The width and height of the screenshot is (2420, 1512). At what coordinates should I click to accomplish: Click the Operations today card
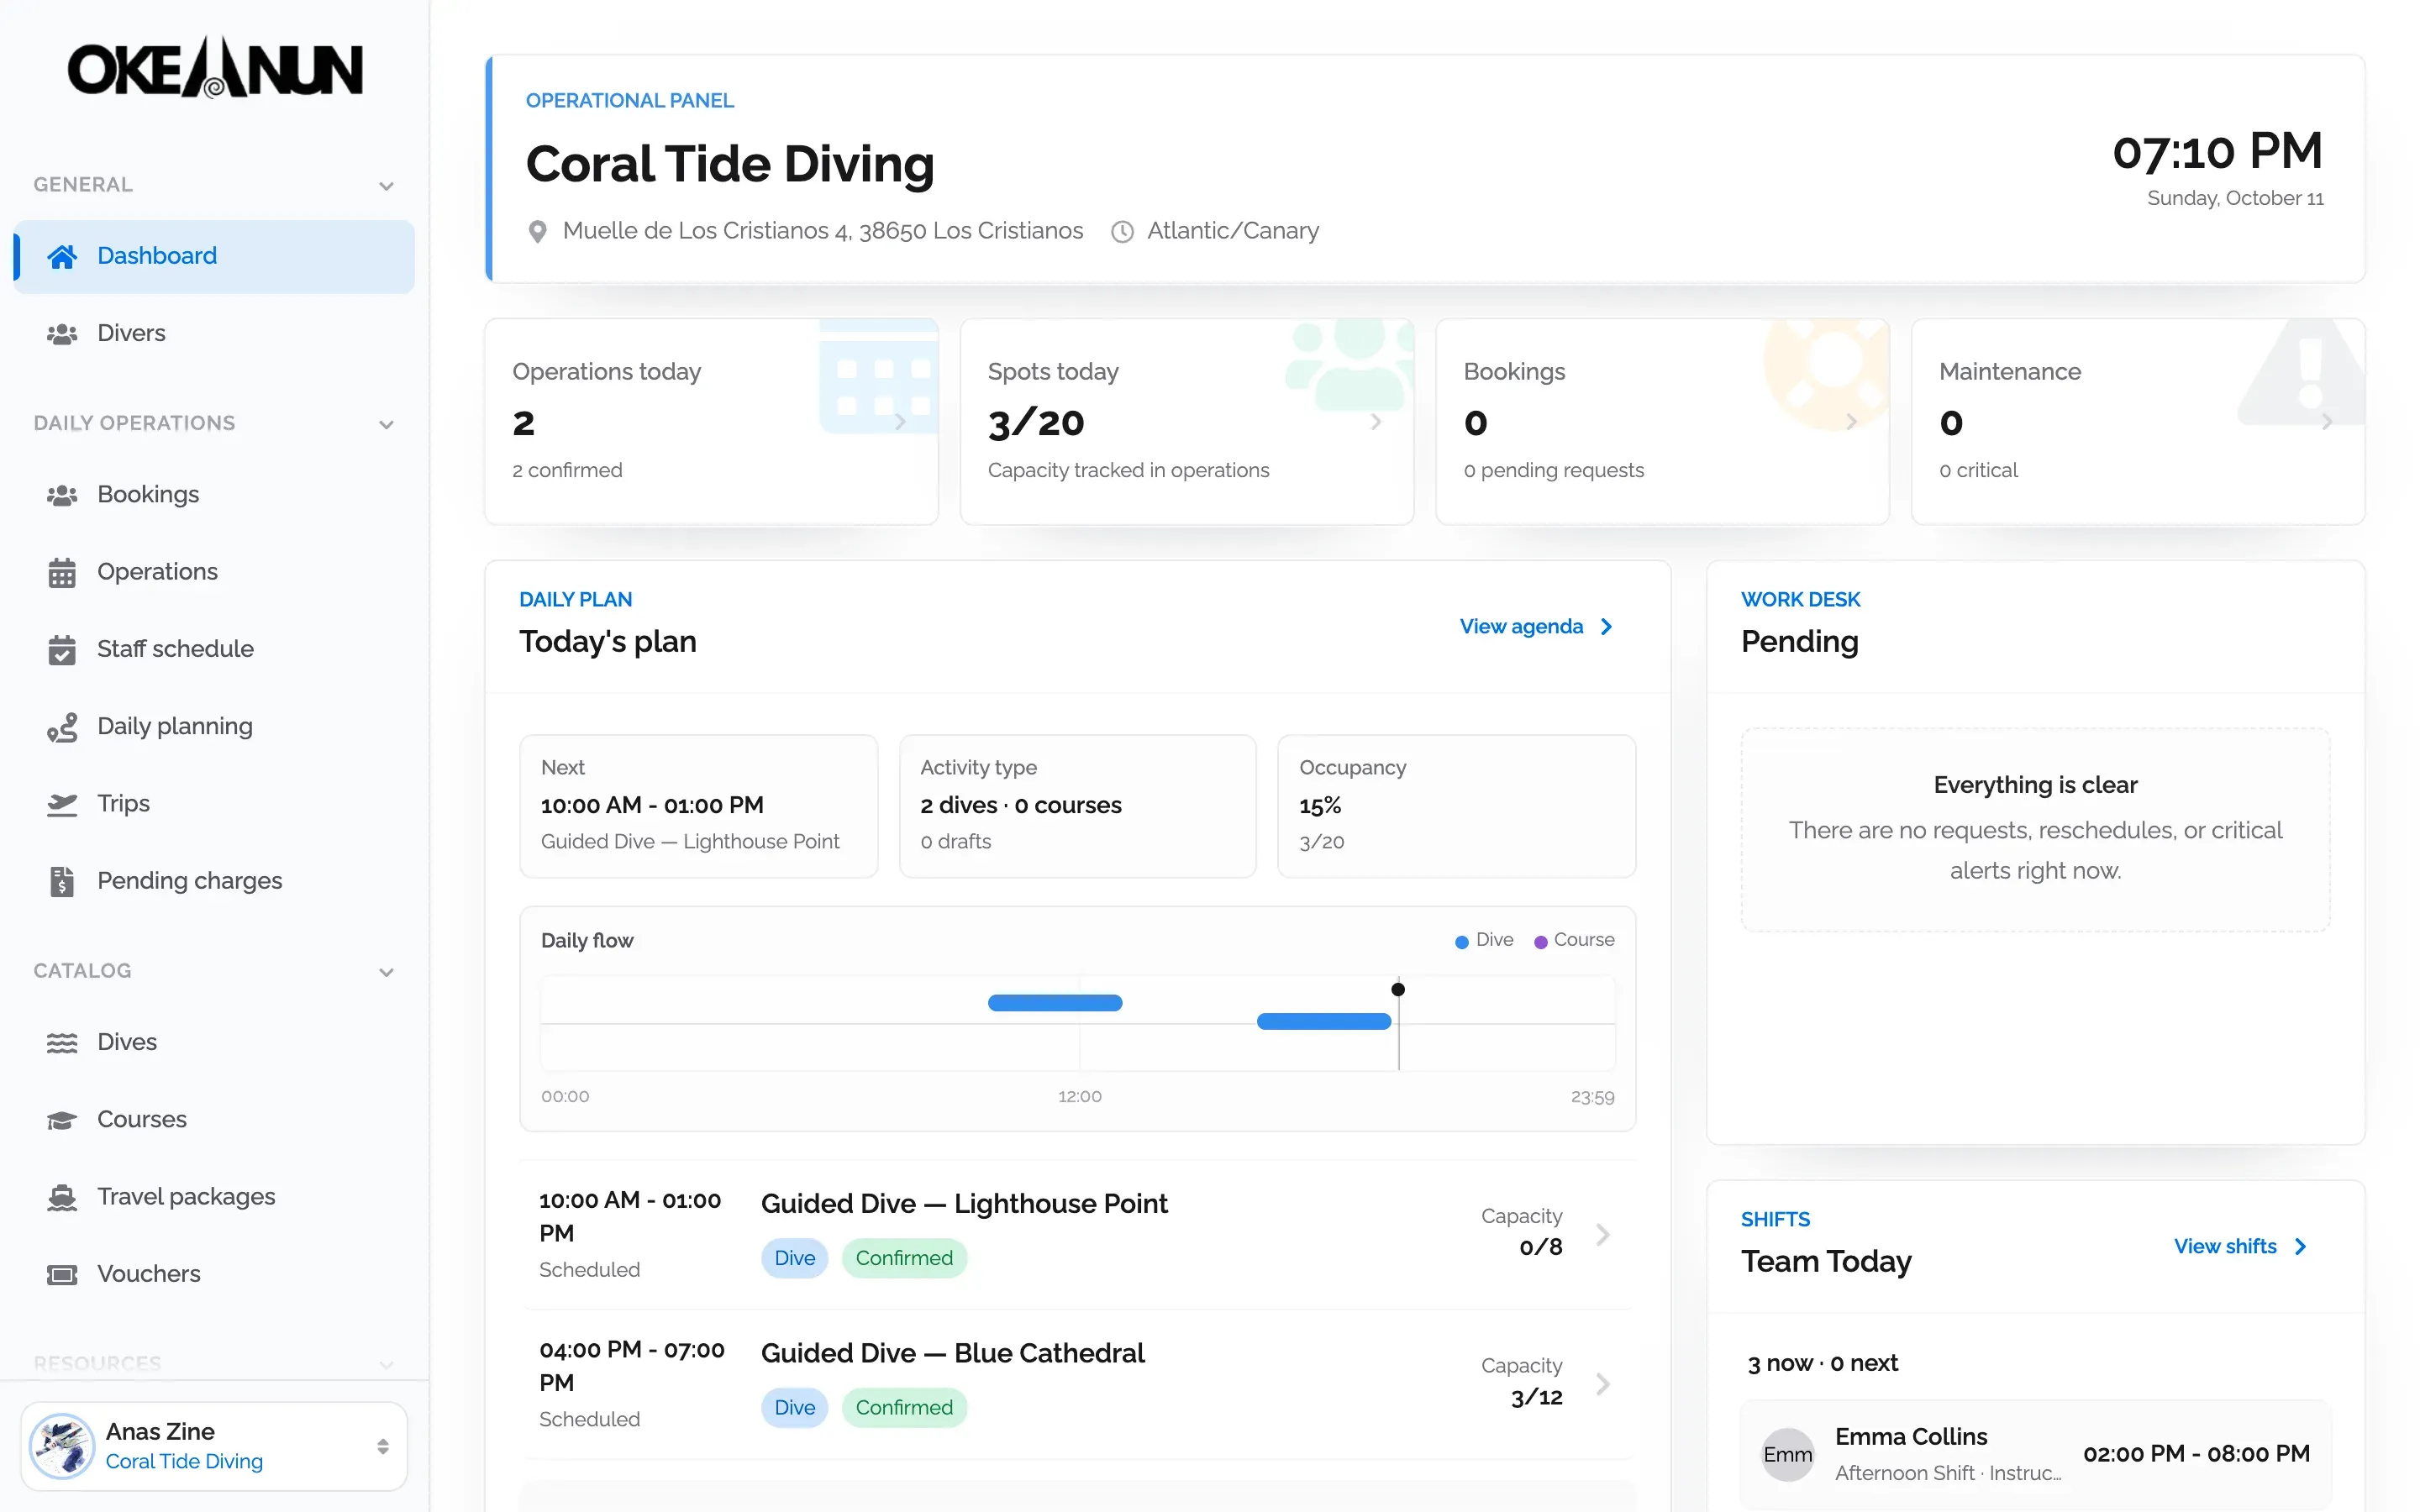(x=711, y=422)
